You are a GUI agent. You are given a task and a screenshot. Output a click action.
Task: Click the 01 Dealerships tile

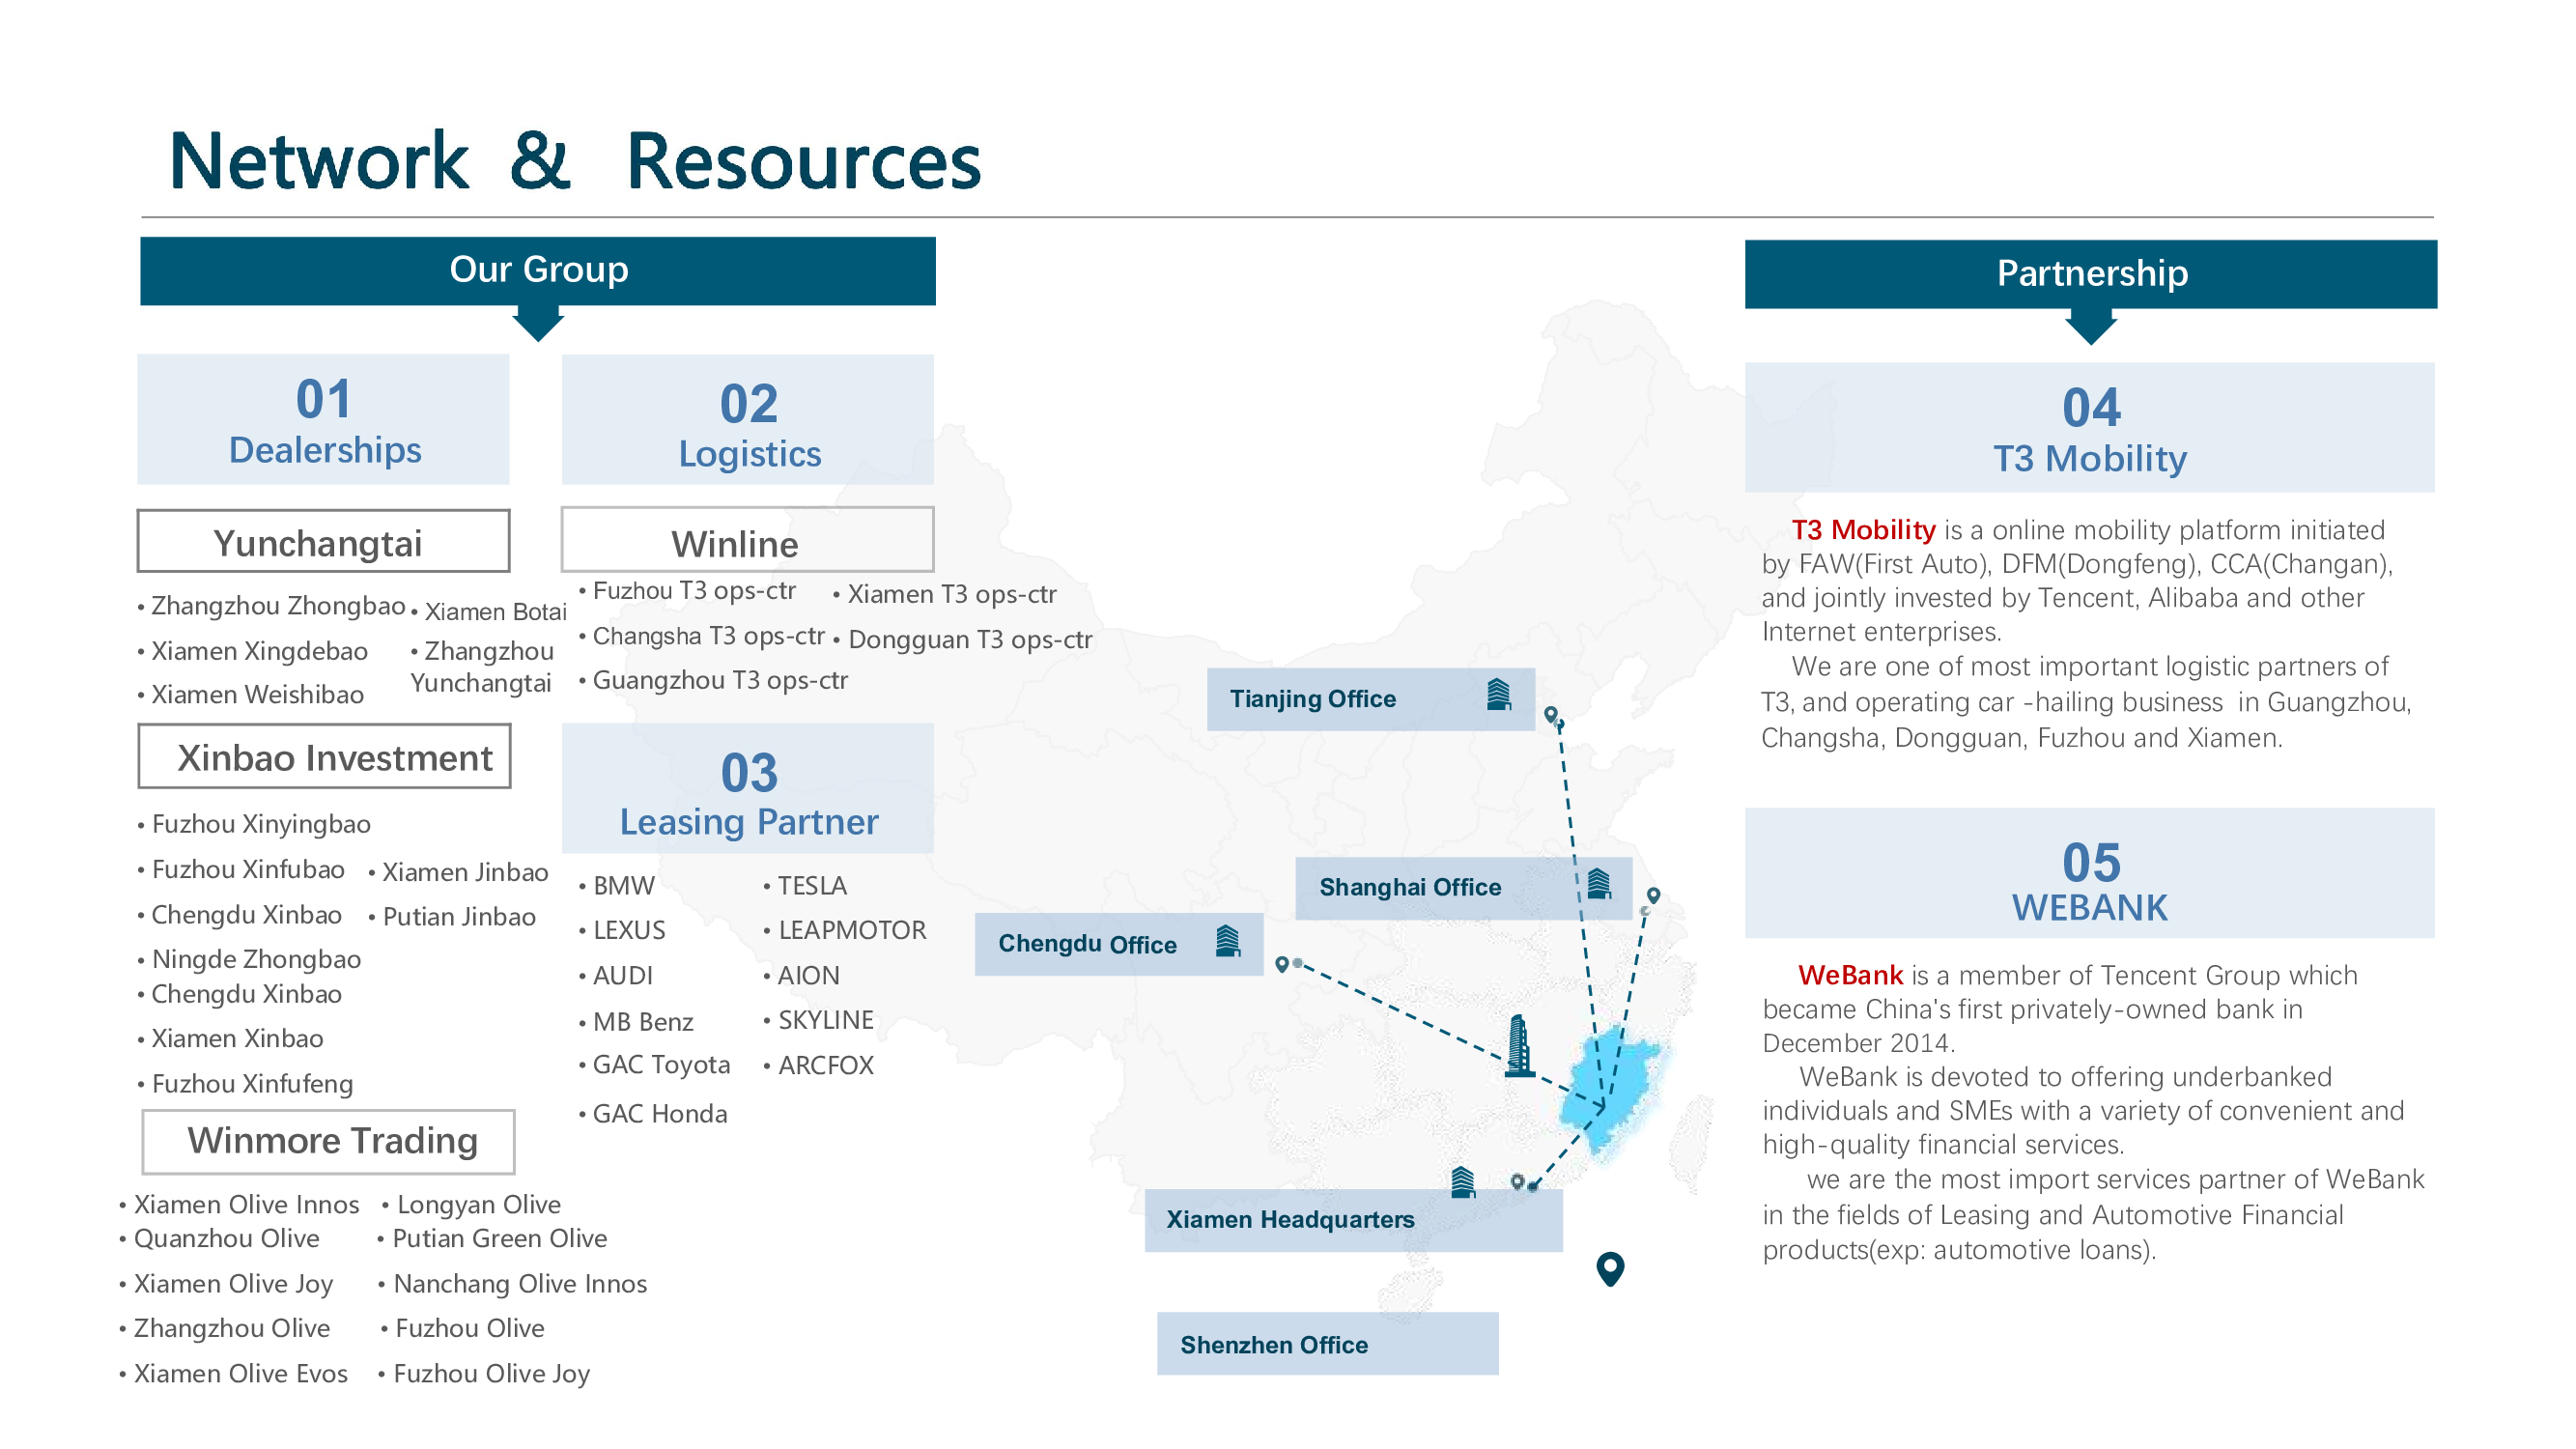tap(323, 420)
